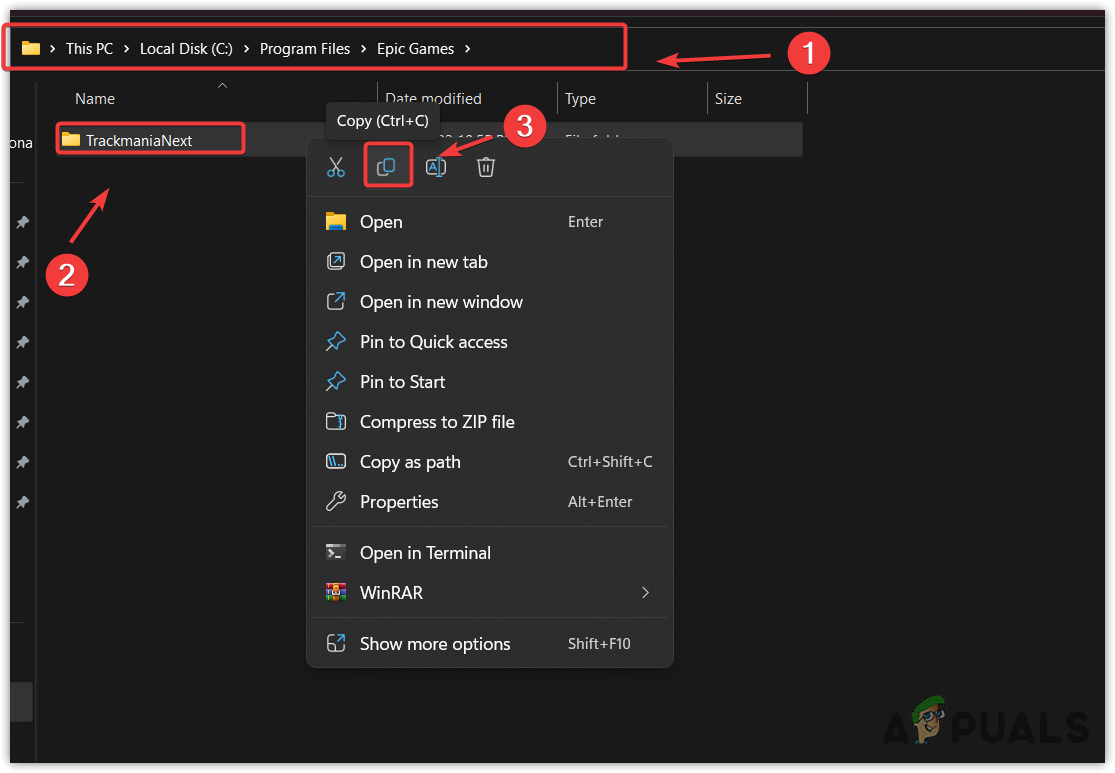Image resolution: width=1115 pixels, height=773 pixels.
Task: Select Compress to ZIP file
Action: (x=490, y=422)
